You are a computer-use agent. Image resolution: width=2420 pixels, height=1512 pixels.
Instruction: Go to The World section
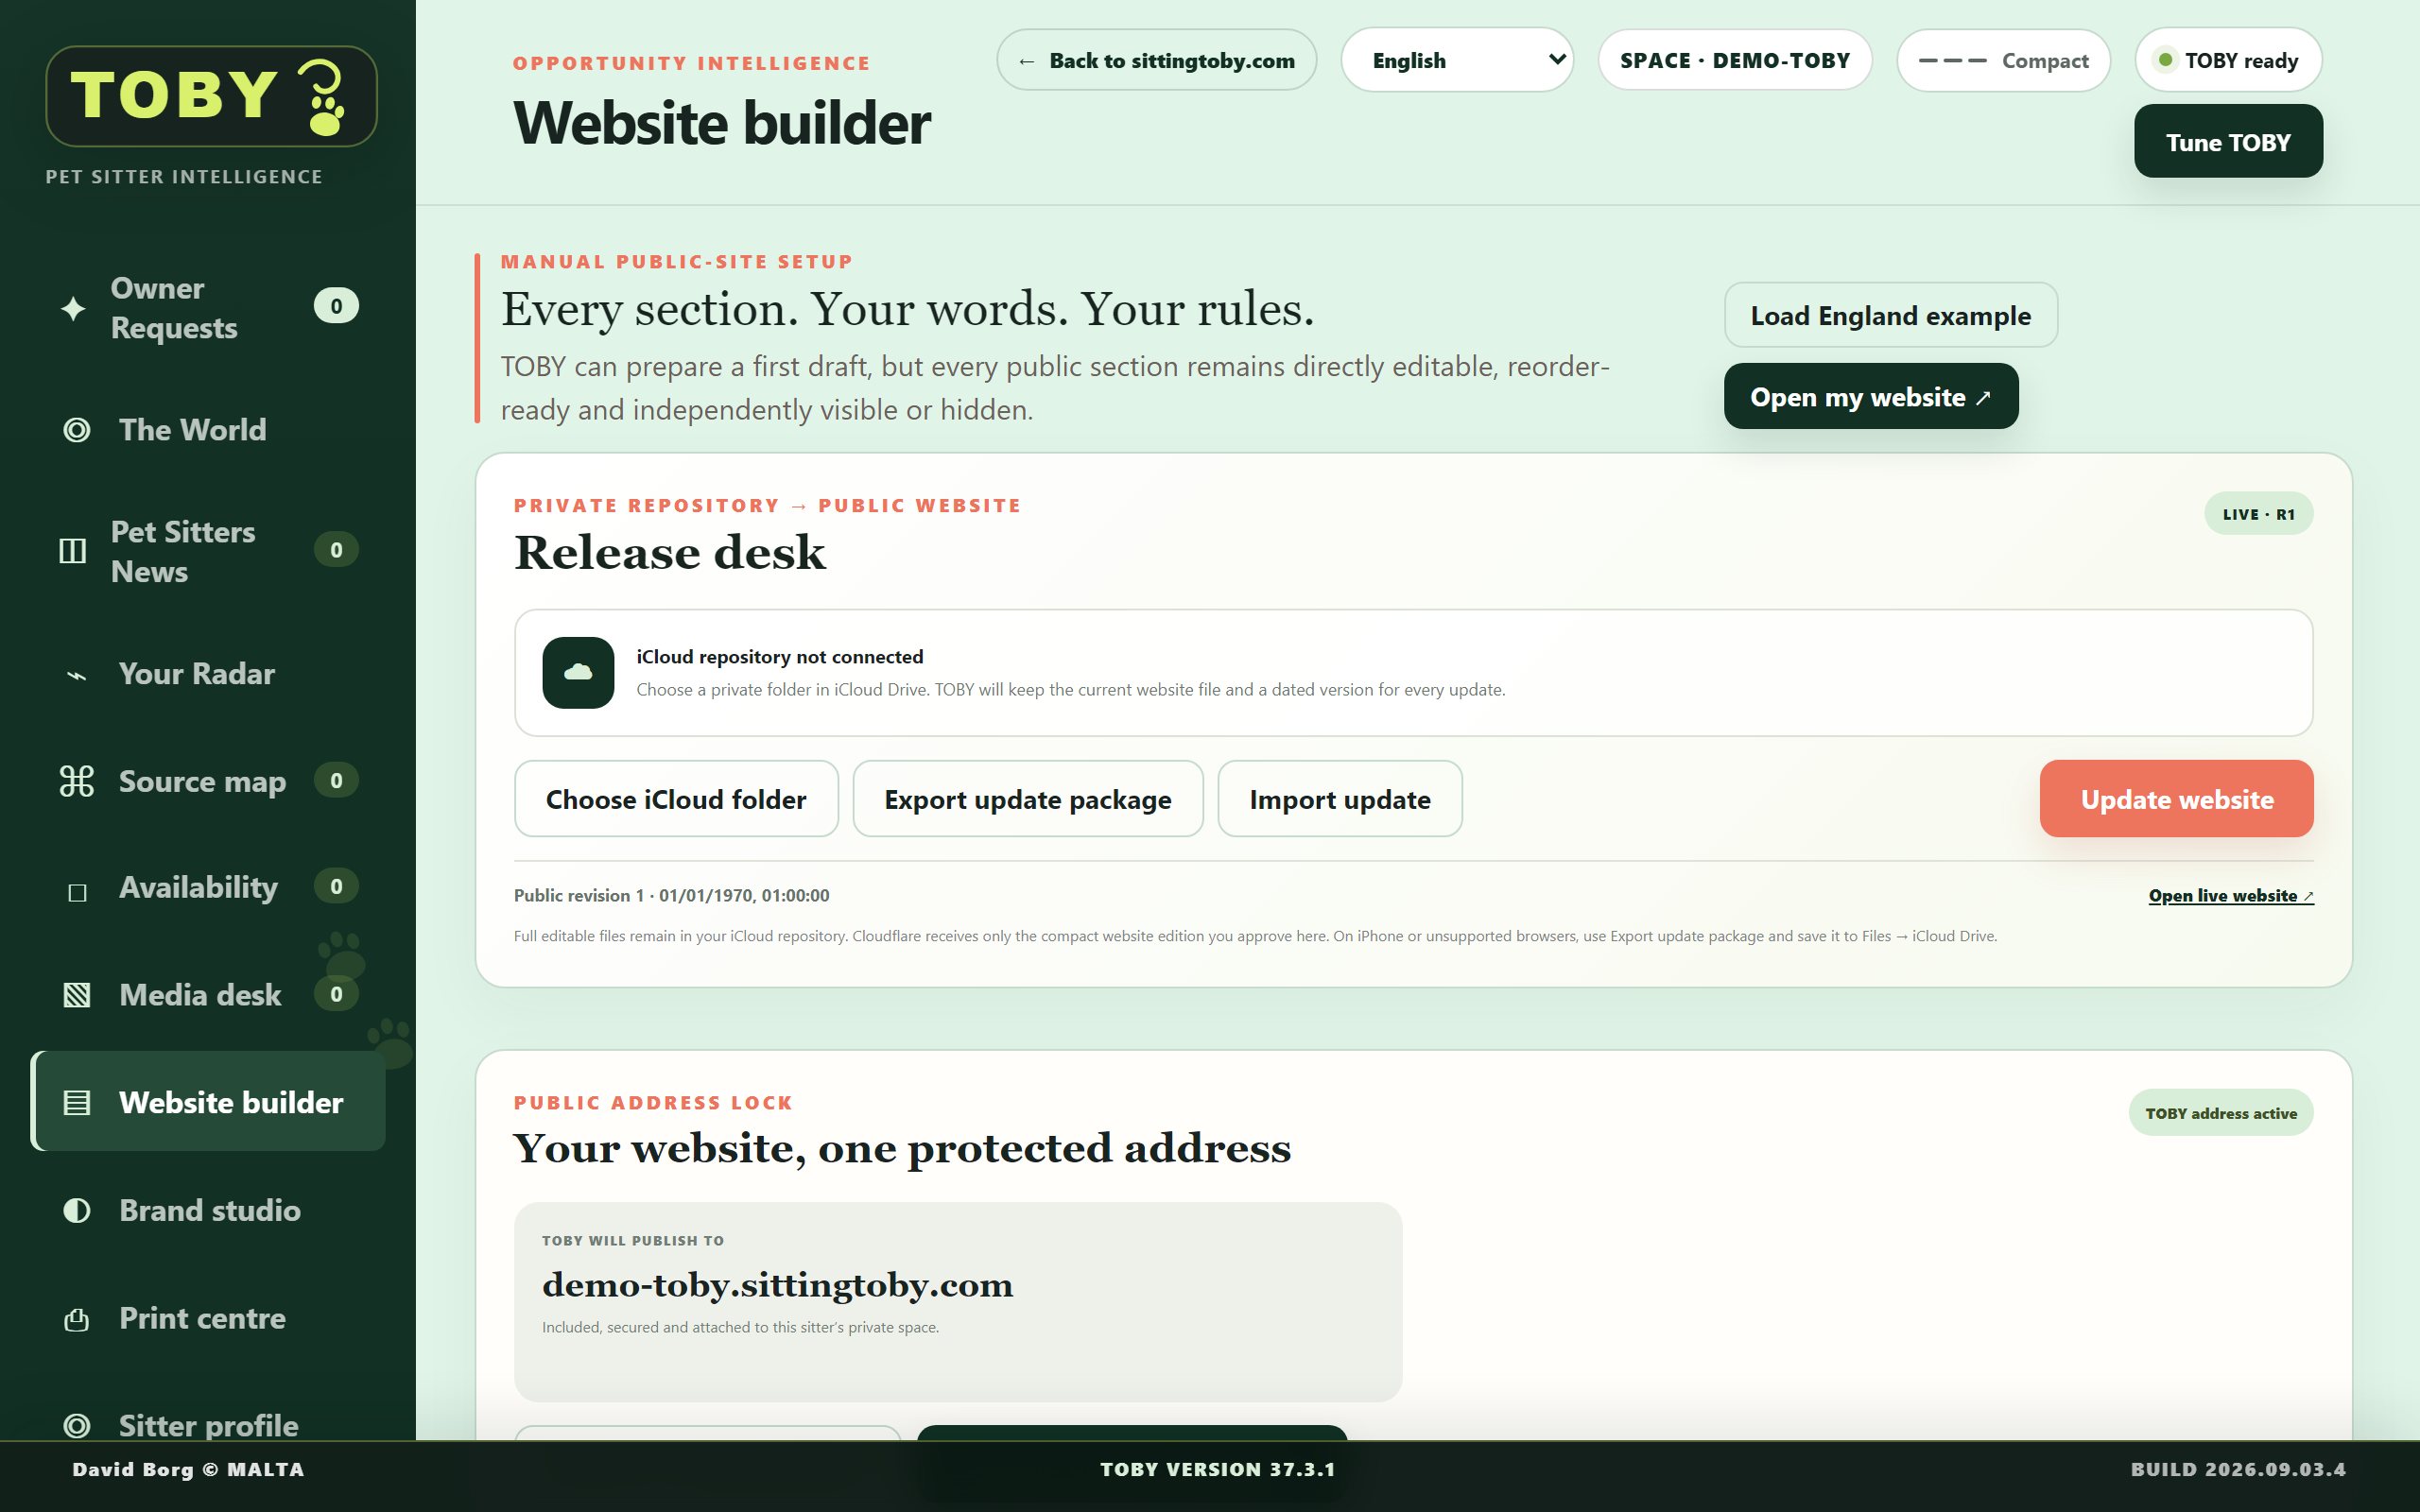208,430
